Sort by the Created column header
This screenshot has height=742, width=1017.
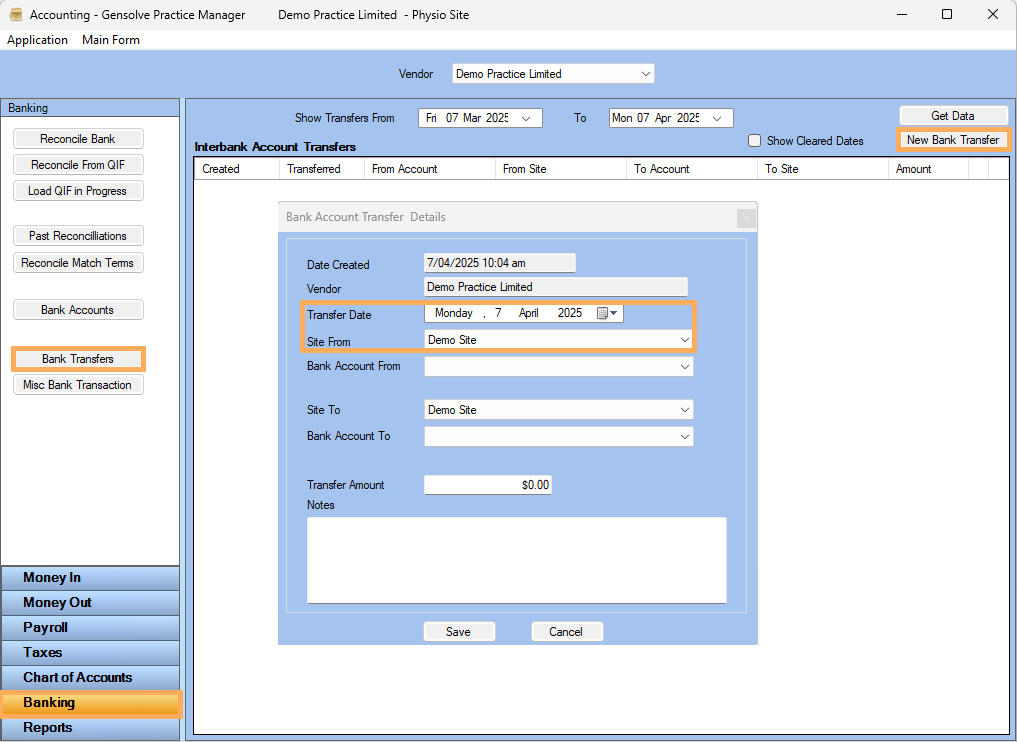pos(237,169)
